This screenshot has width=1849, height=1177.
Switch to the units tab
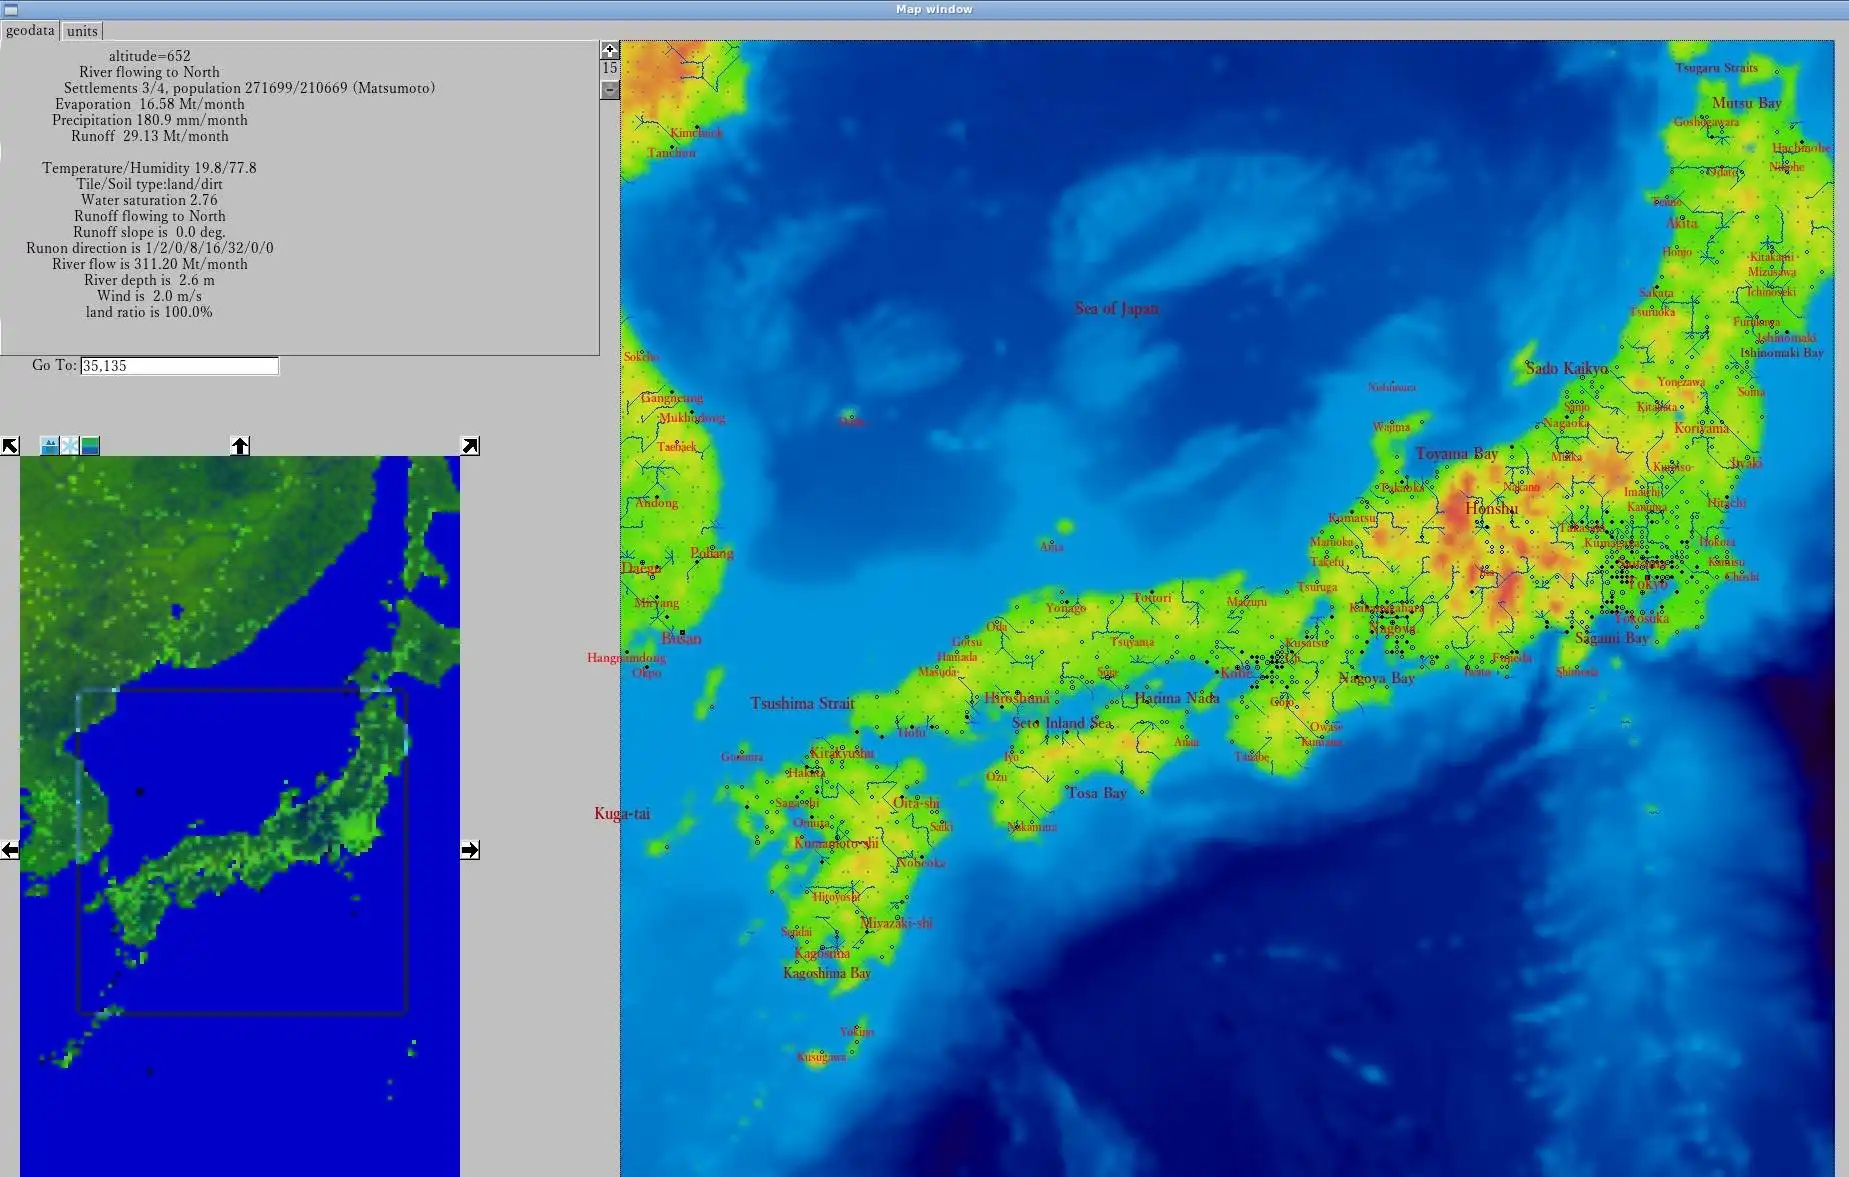pyautogui.click(x=82, y=31)
